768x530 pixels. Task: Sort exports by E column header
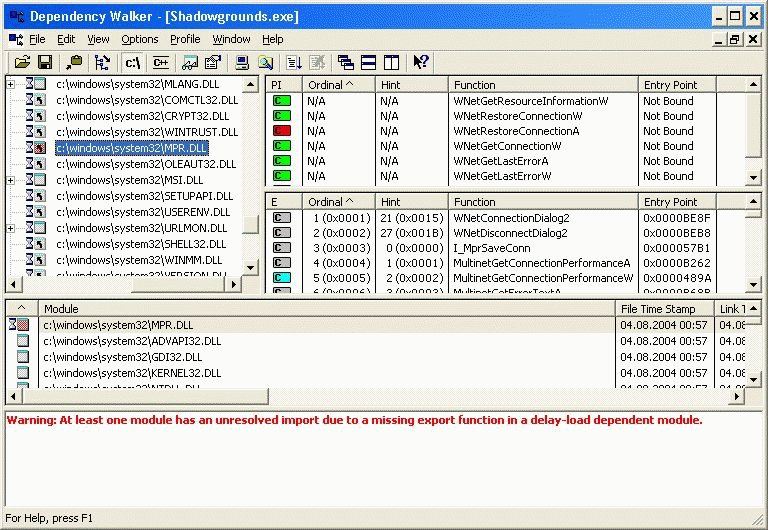[284, 202]
